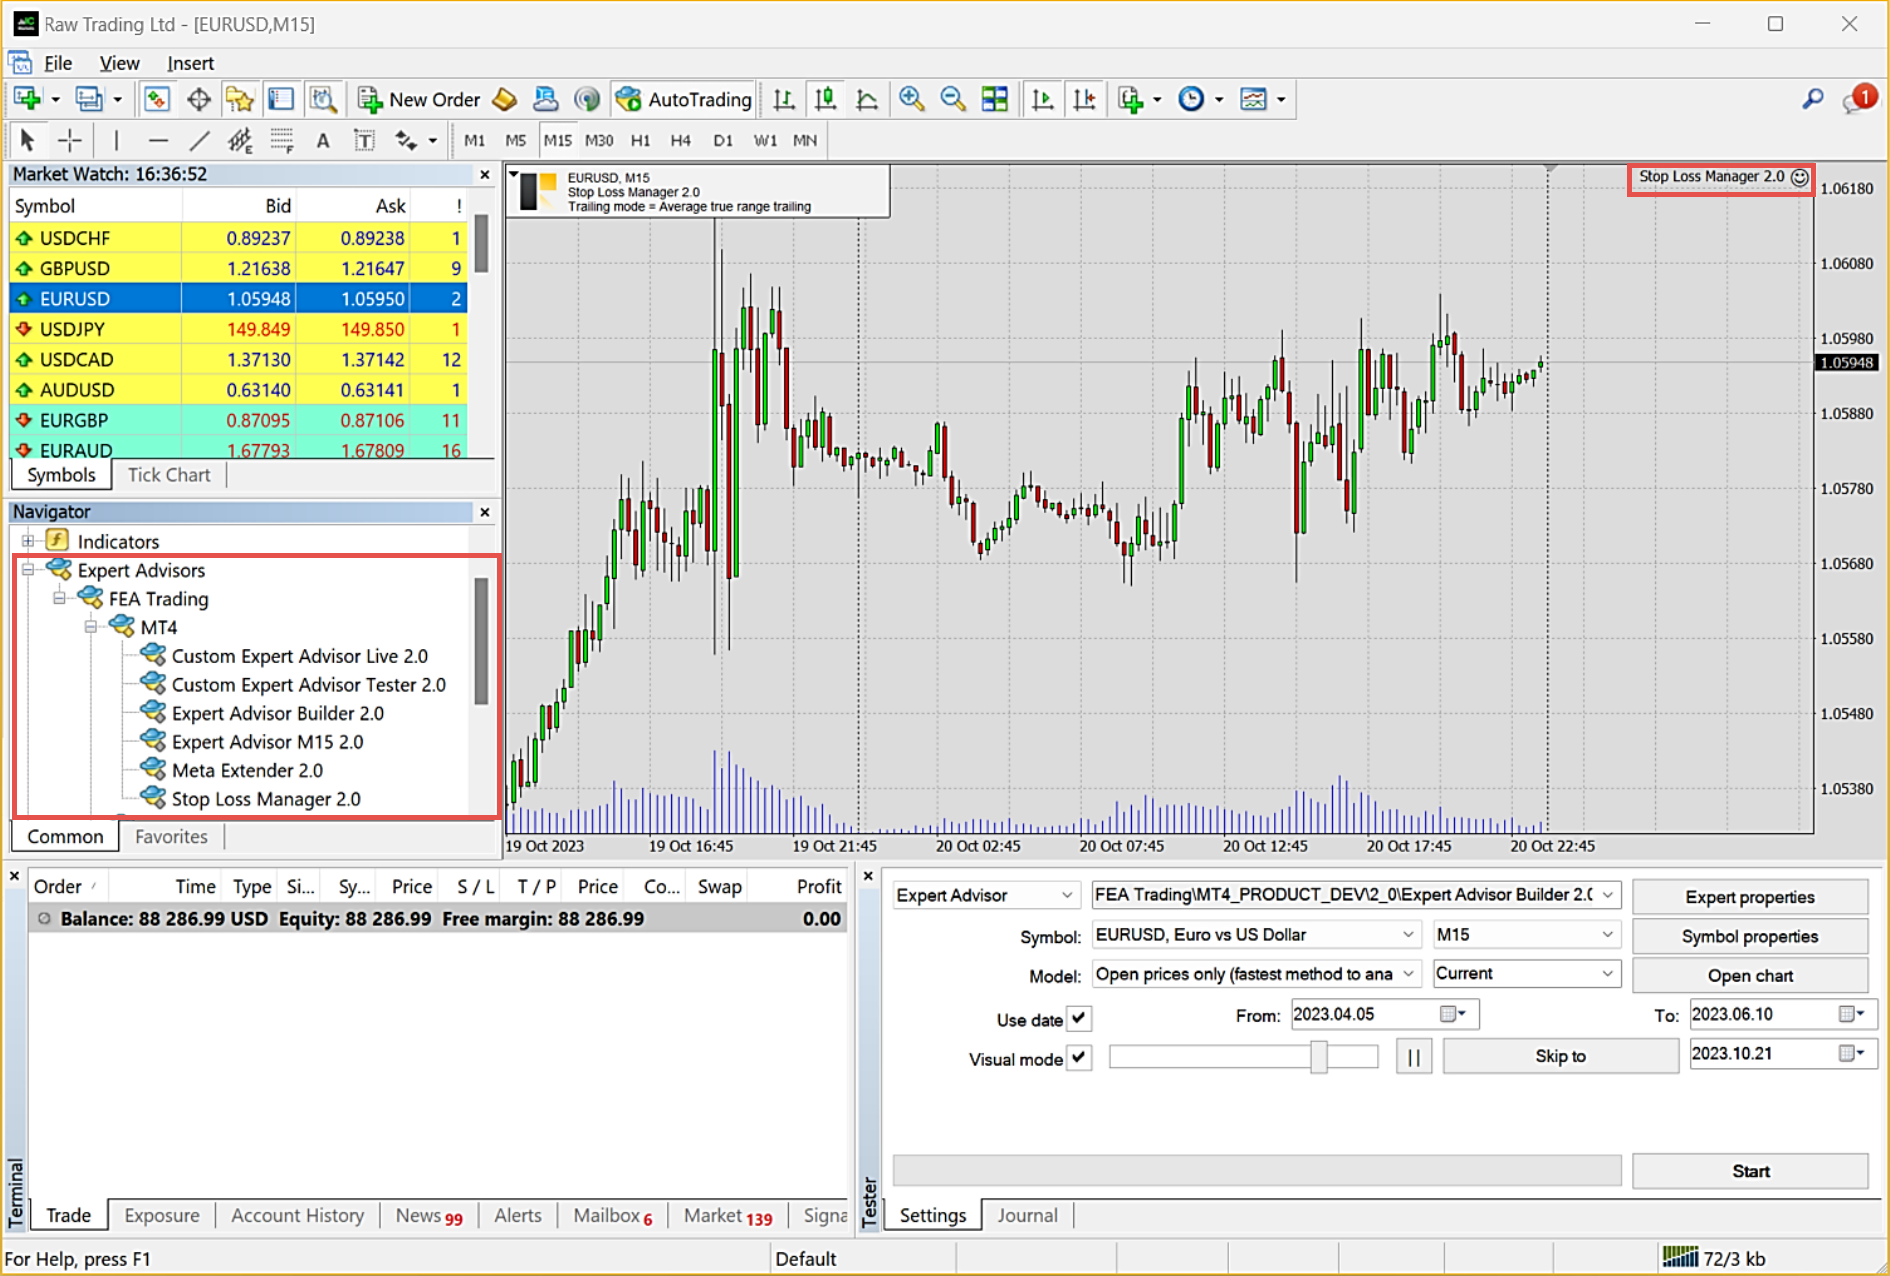Image resolution: width=1890 pixels, height=1276 pixels.
Task: Open the notifications chat icon
Action: click(1859, 99)
